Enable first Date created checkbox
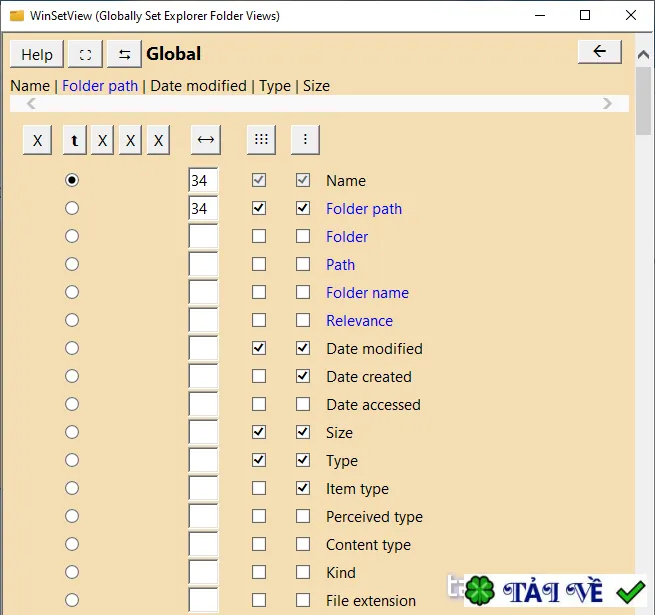This screenshot has height=615, width=655. (259, 376)
